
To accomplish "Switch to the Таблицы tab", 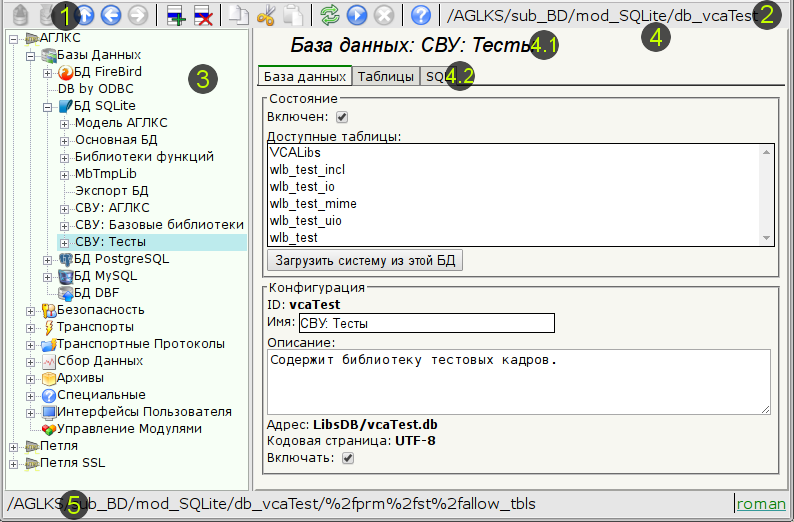I will coord(386,77).
